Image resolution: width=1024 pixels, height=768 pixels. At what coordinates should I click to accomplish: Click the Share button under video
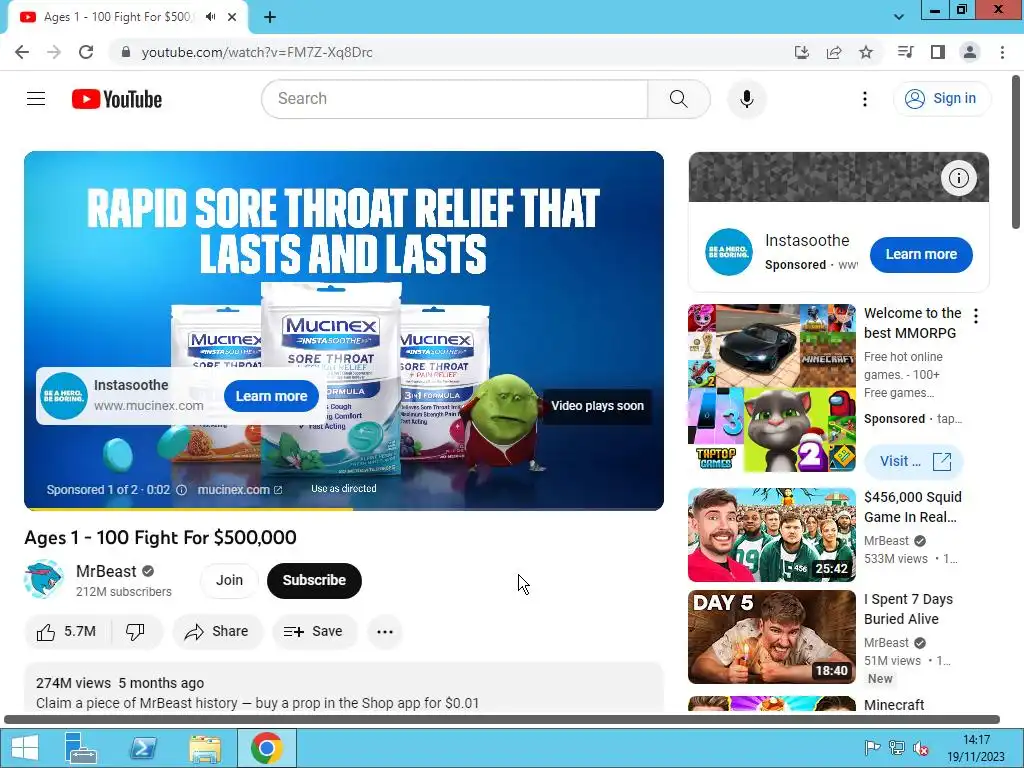pyautogui.click(x=217, y=632)
